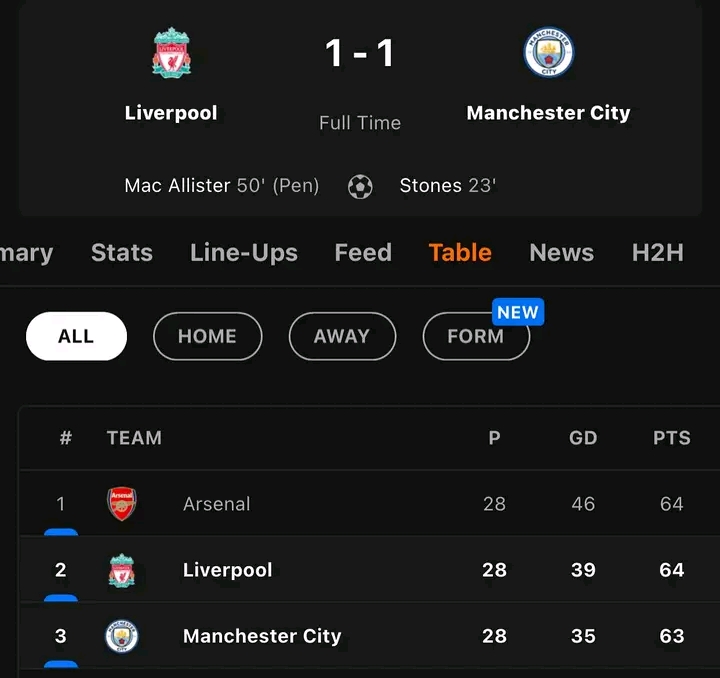
Task: Sort table by PTS column header
Action: point(672,438)
